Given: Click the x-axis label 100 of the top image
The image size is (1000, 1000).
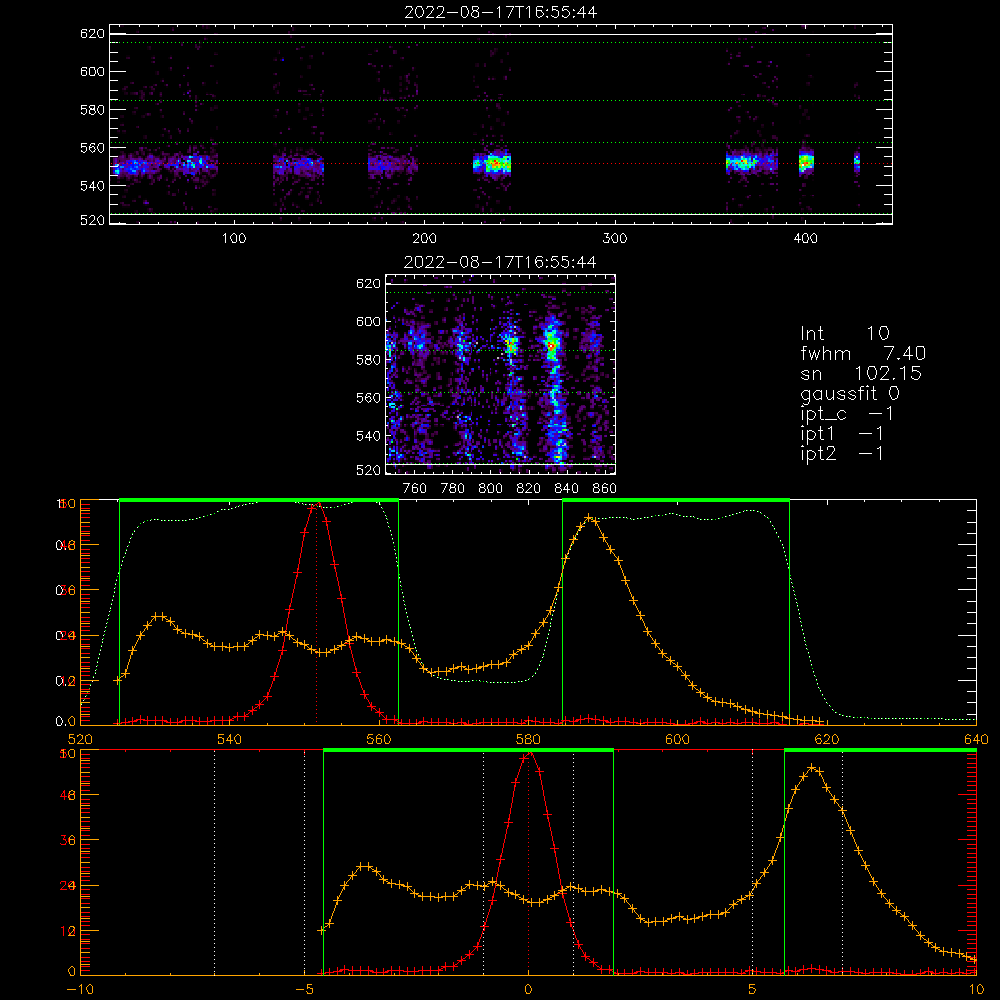Looking at the screenshot, I should click(234, 239).
